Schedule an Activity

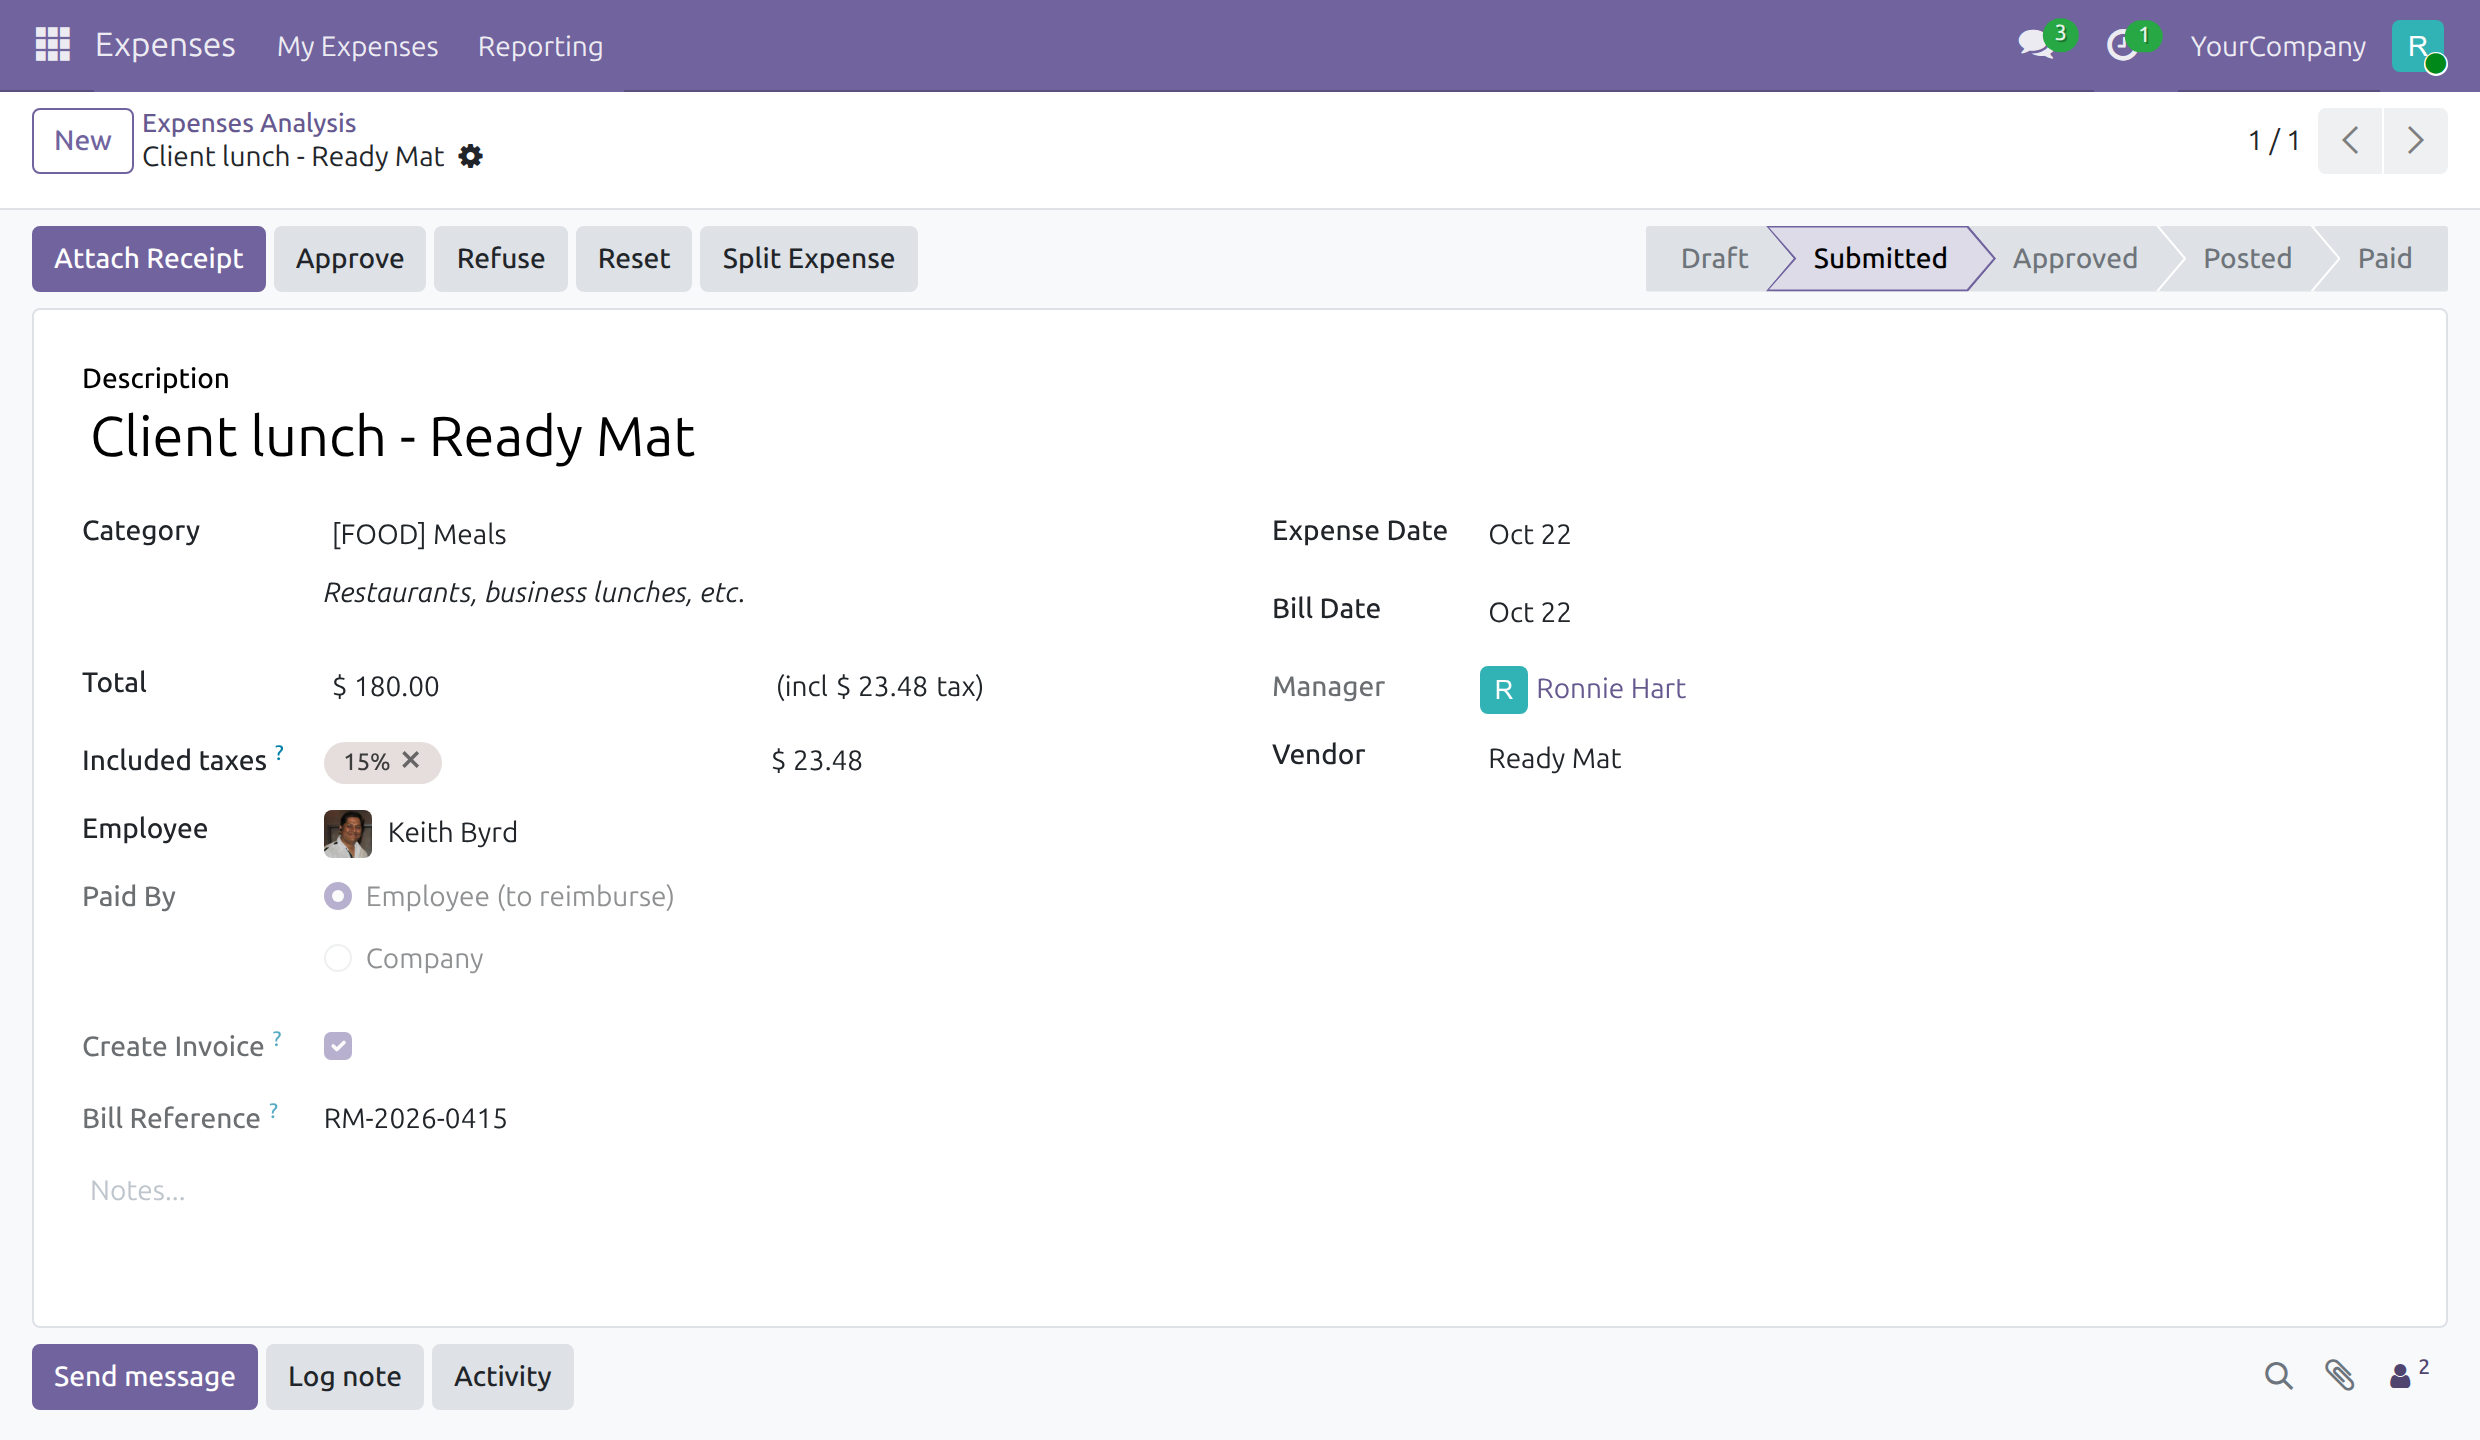502,1376
